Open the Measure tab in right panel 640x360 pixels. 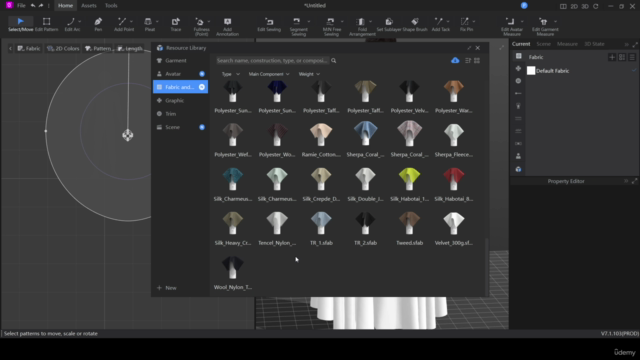pos(567,44)
